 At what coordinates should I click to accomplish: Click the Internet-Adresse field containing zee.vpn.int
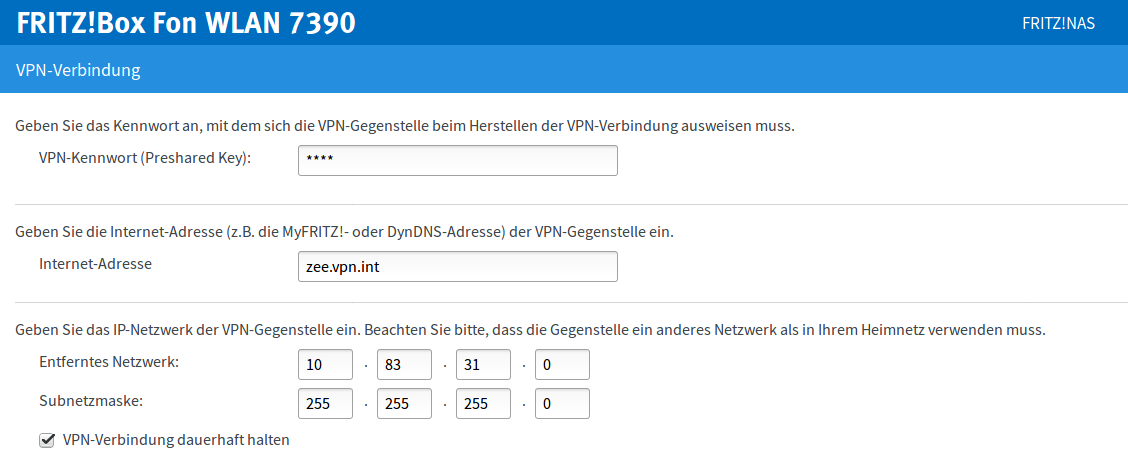[x=457, y=266]
